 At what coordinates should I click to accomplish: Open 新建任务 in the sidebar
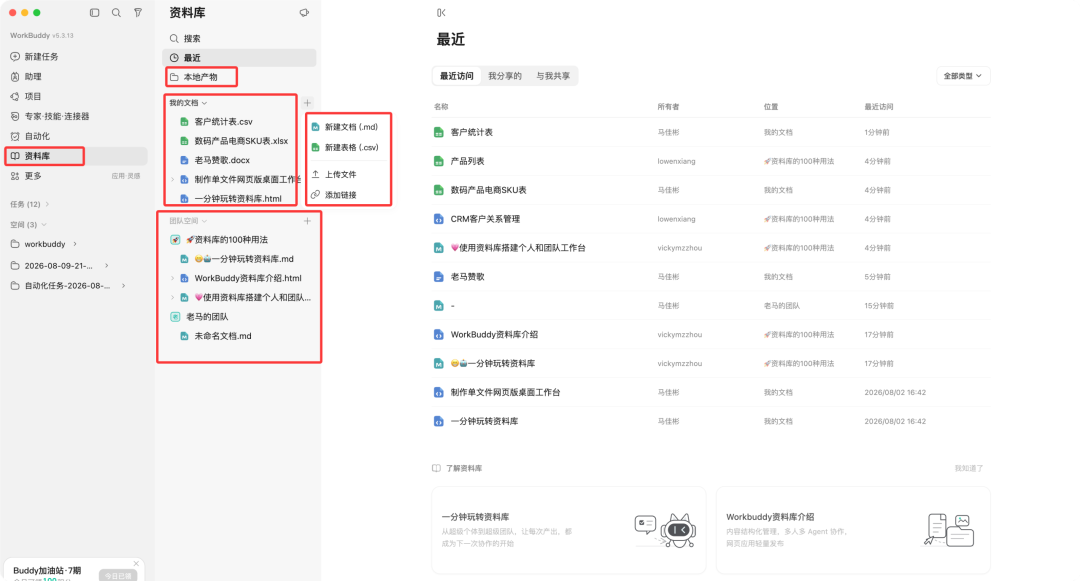[x=41, y=56]
